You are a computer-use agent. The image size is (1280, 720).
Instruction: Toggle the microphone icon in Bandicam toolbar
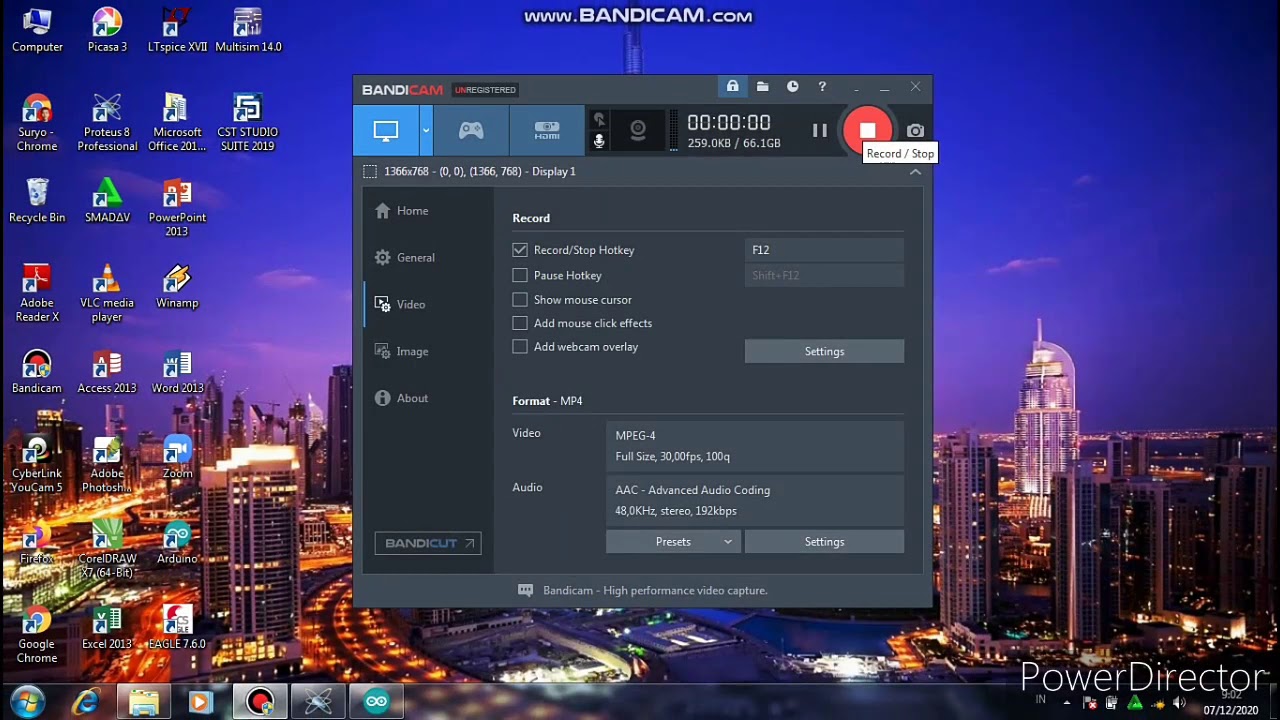click(599, 141)
